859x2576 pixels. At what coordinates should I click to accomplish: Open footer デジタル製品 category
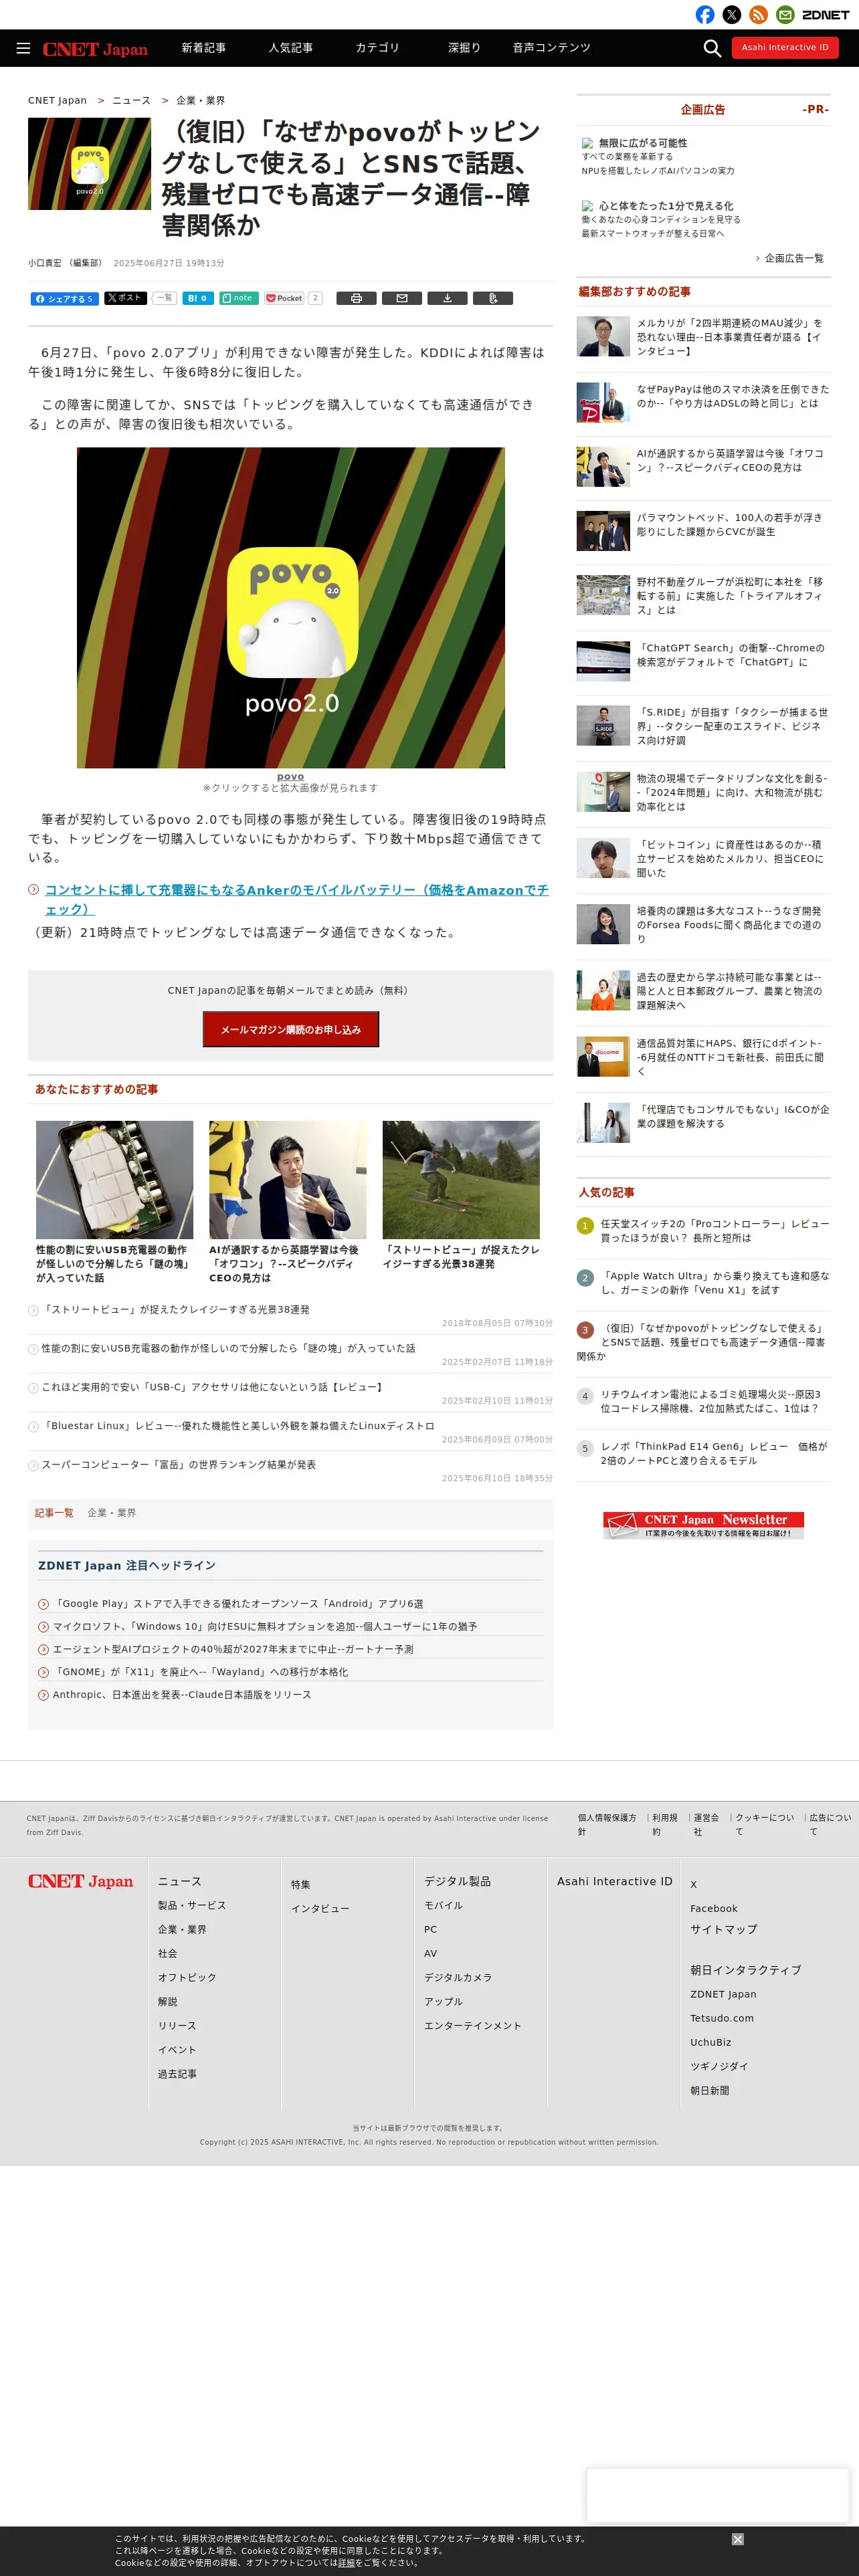pyautogui.click(x=457, y=1881)
